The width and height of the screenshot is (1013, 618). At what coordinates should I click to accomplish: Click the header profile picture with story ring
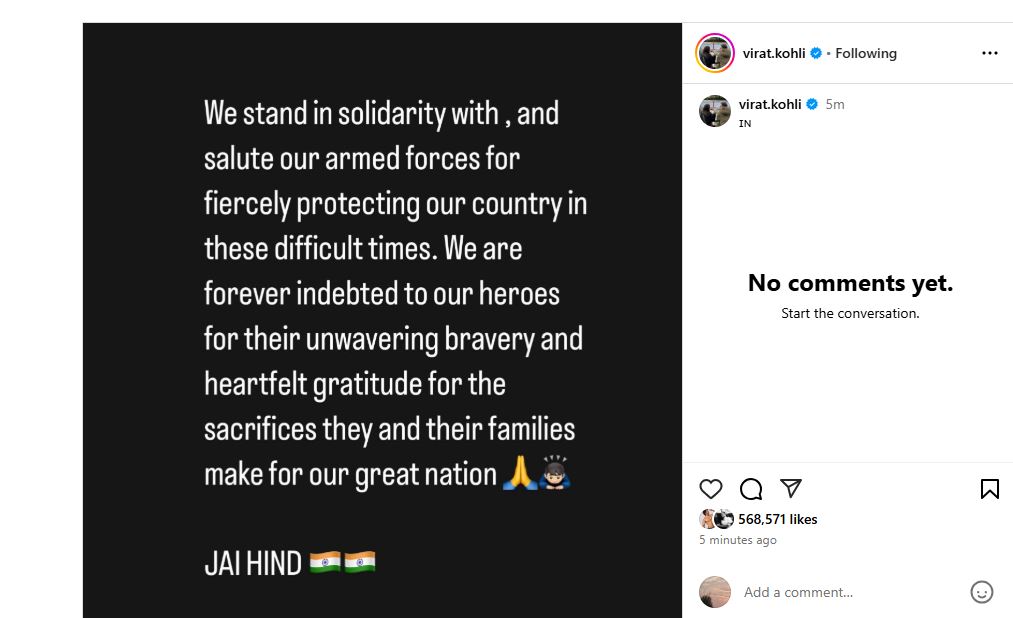click(714, 53)
